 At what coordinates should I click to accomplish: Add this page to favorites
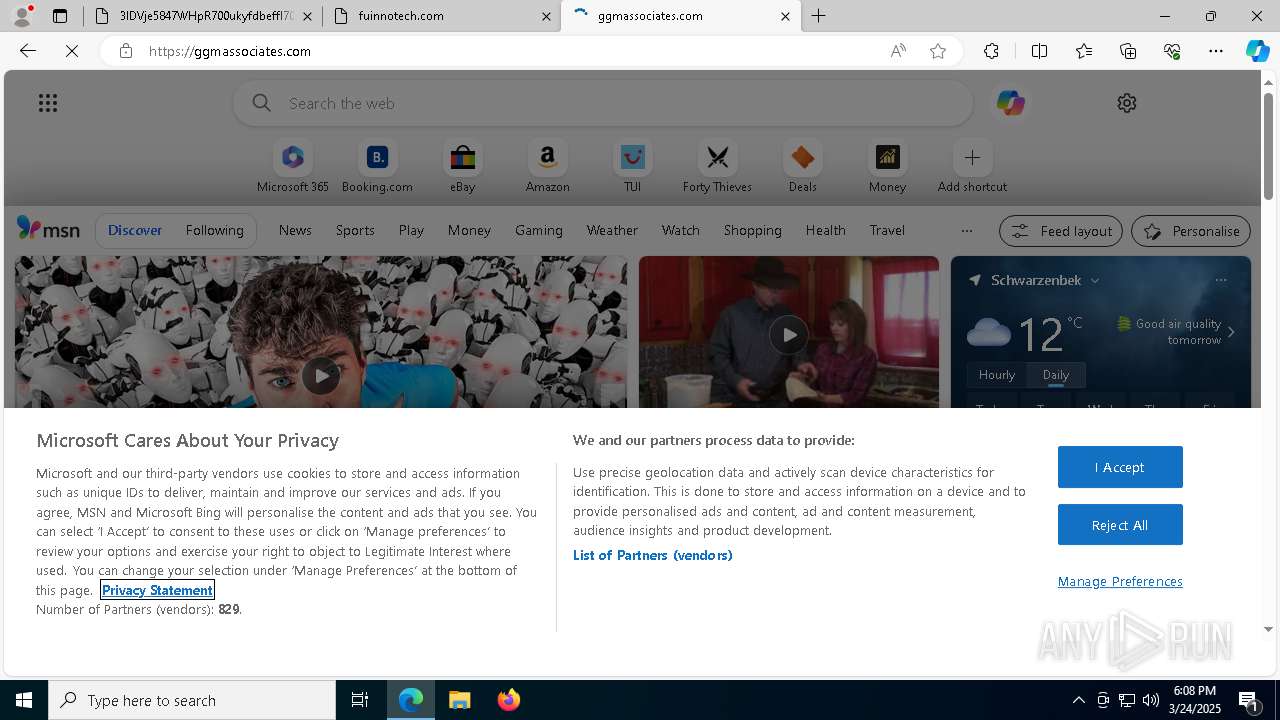point(938,51)
